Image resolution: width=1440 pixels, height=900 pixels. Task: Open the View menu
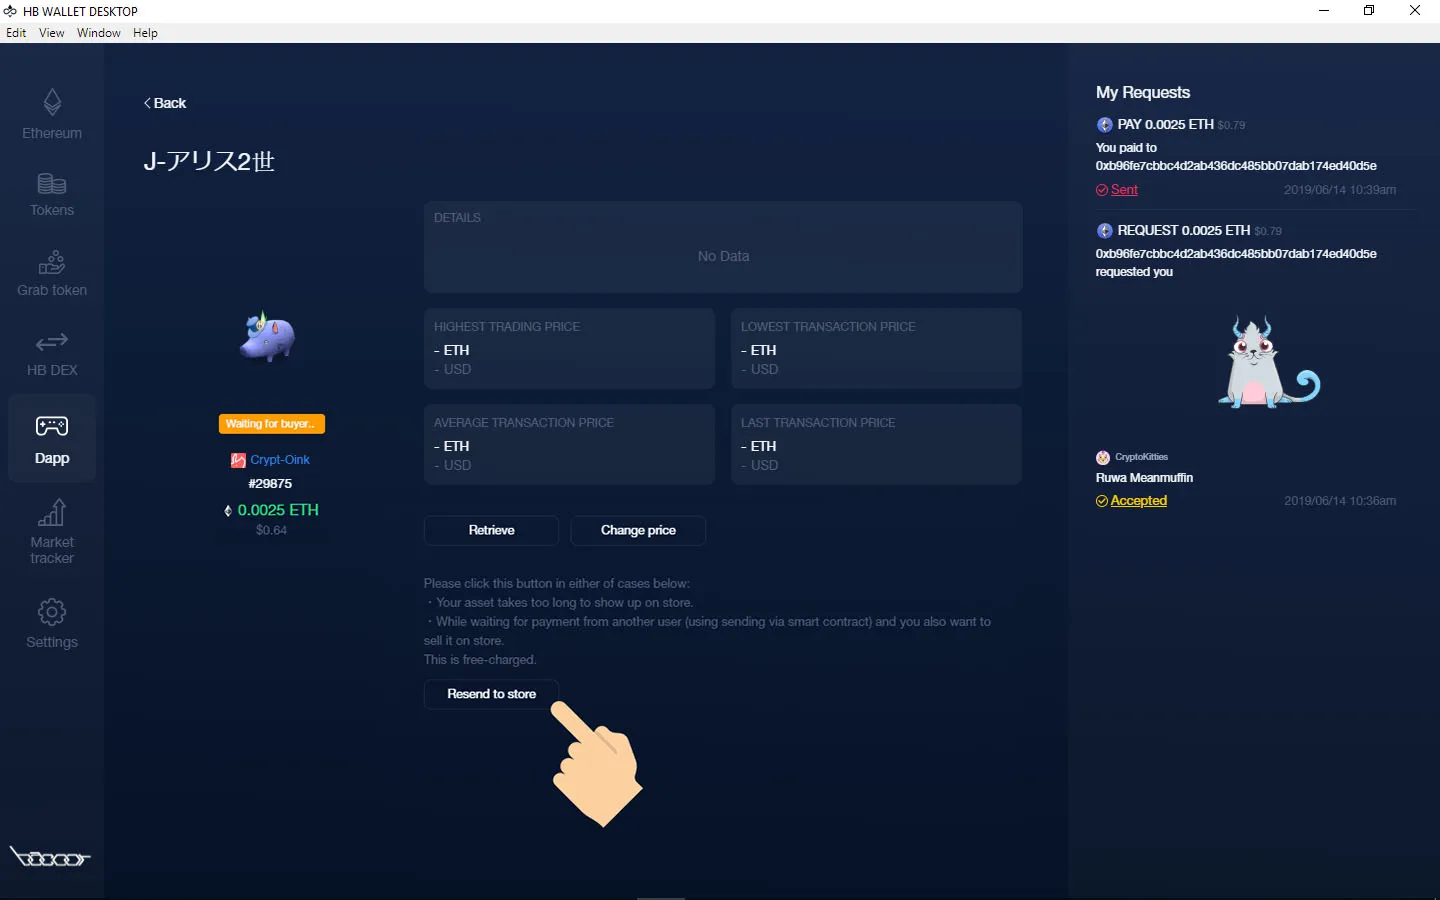click(x=51, y=33)
